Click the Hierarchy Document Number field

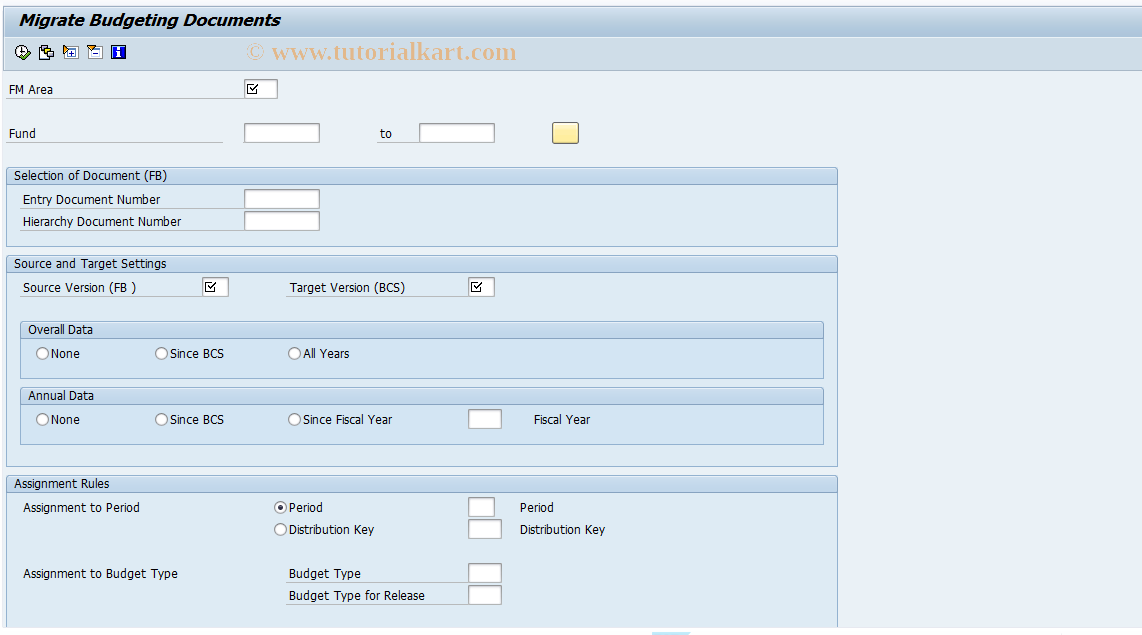pyautogui.click(x=282, y=221)
